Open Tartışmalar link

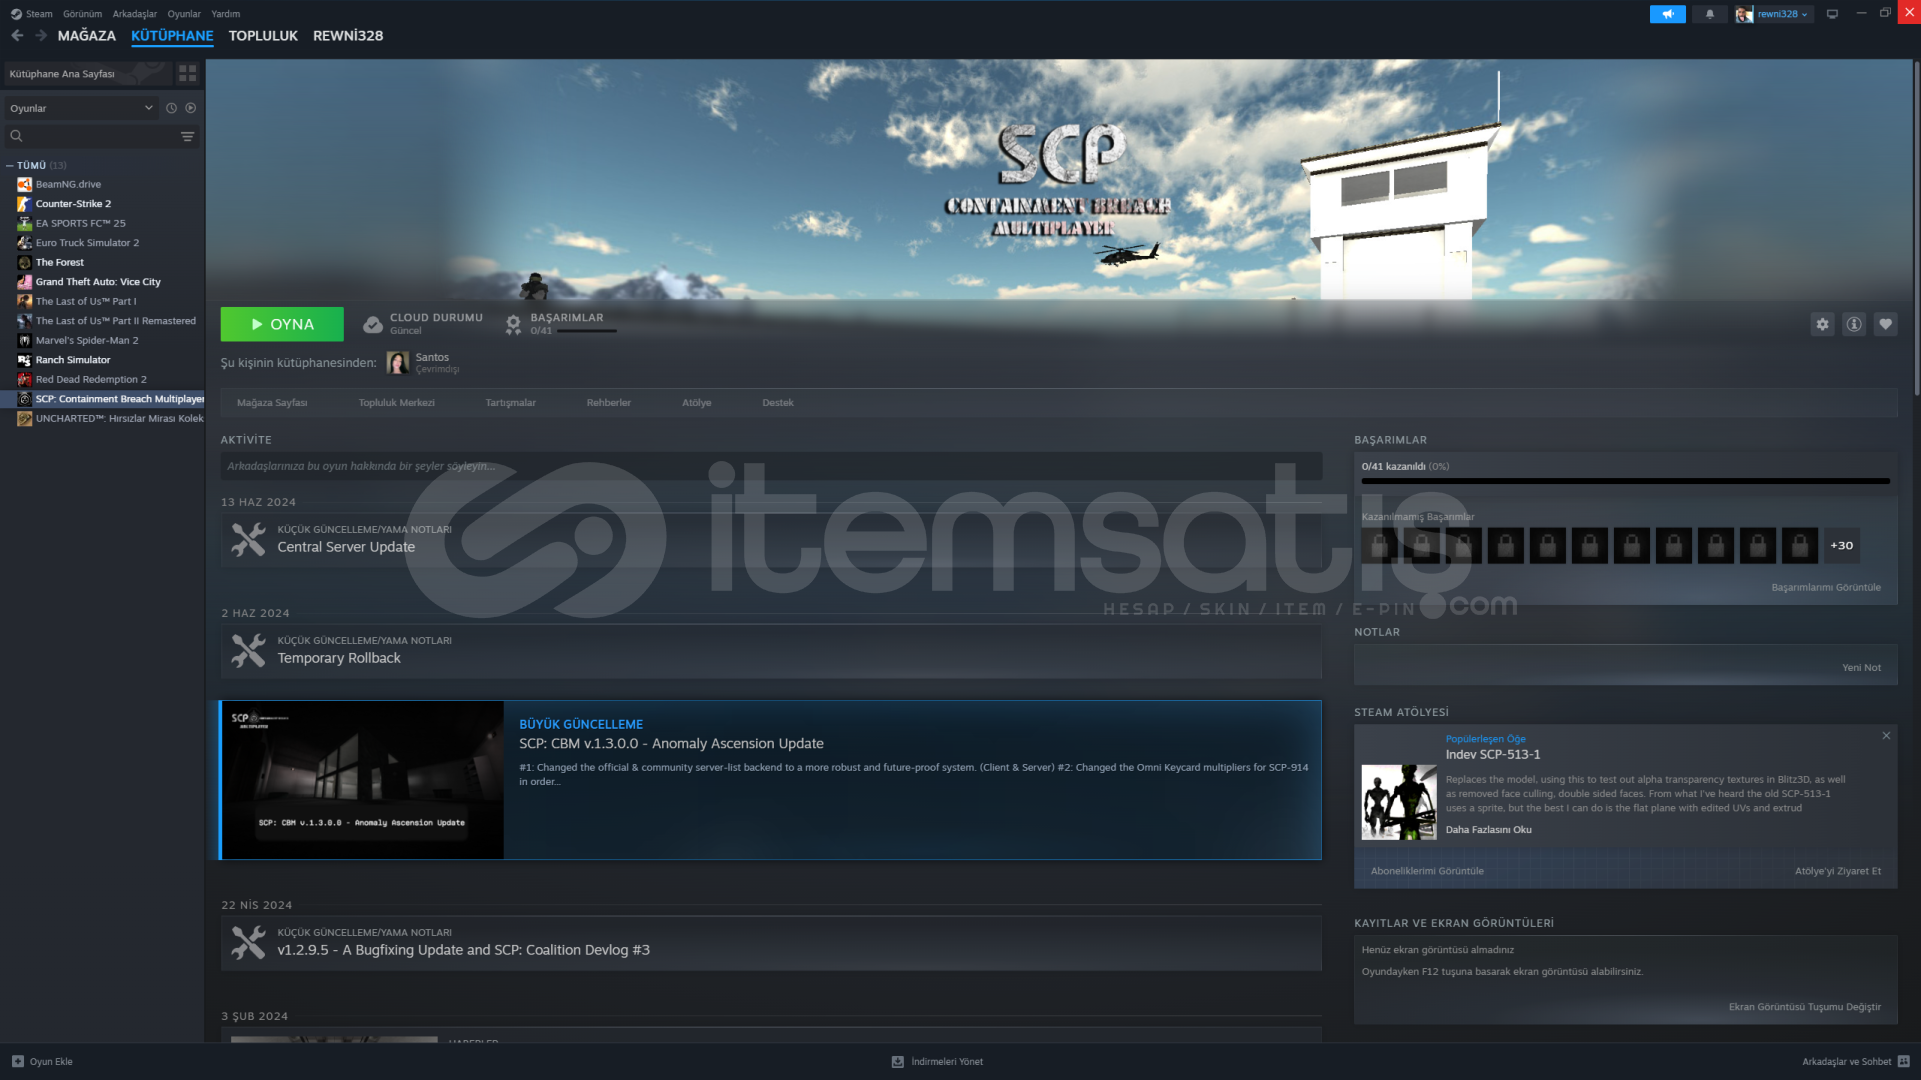click(x=510, y=403)
